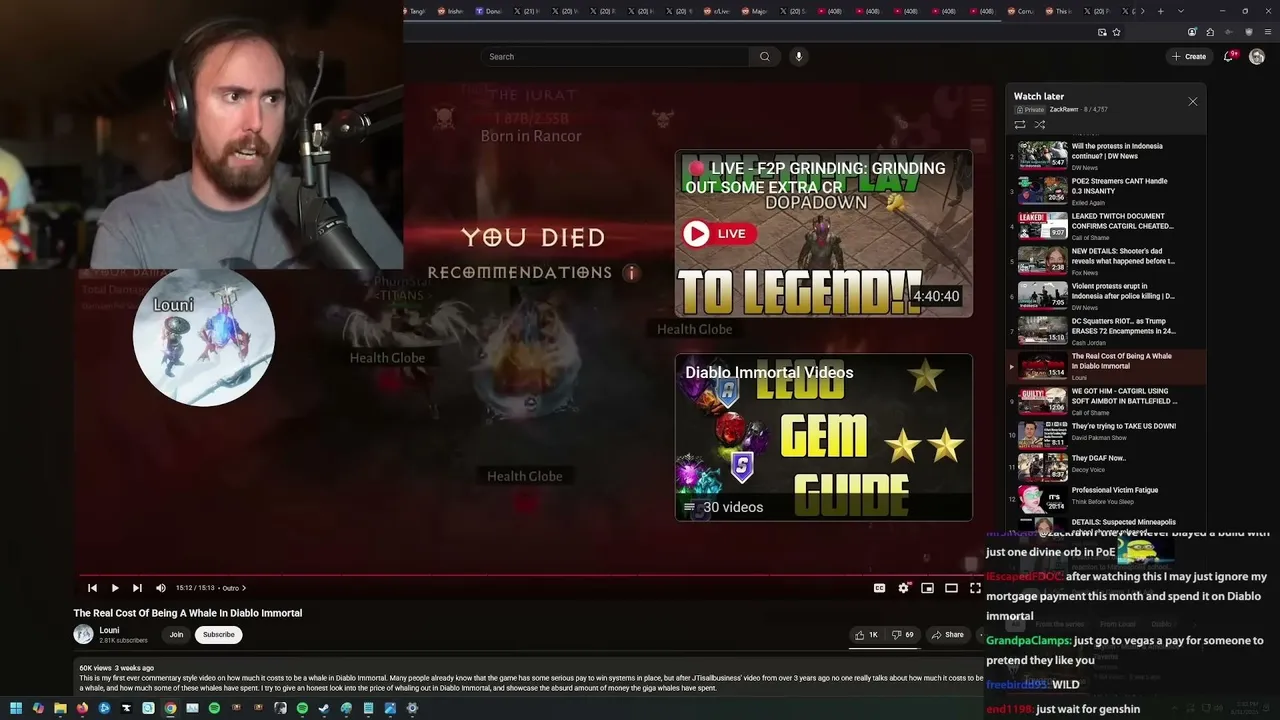This screenshot has height=720, width=1280.
Task: Toggle loop playlist in Watch later panel
Action: [1020, 125]
